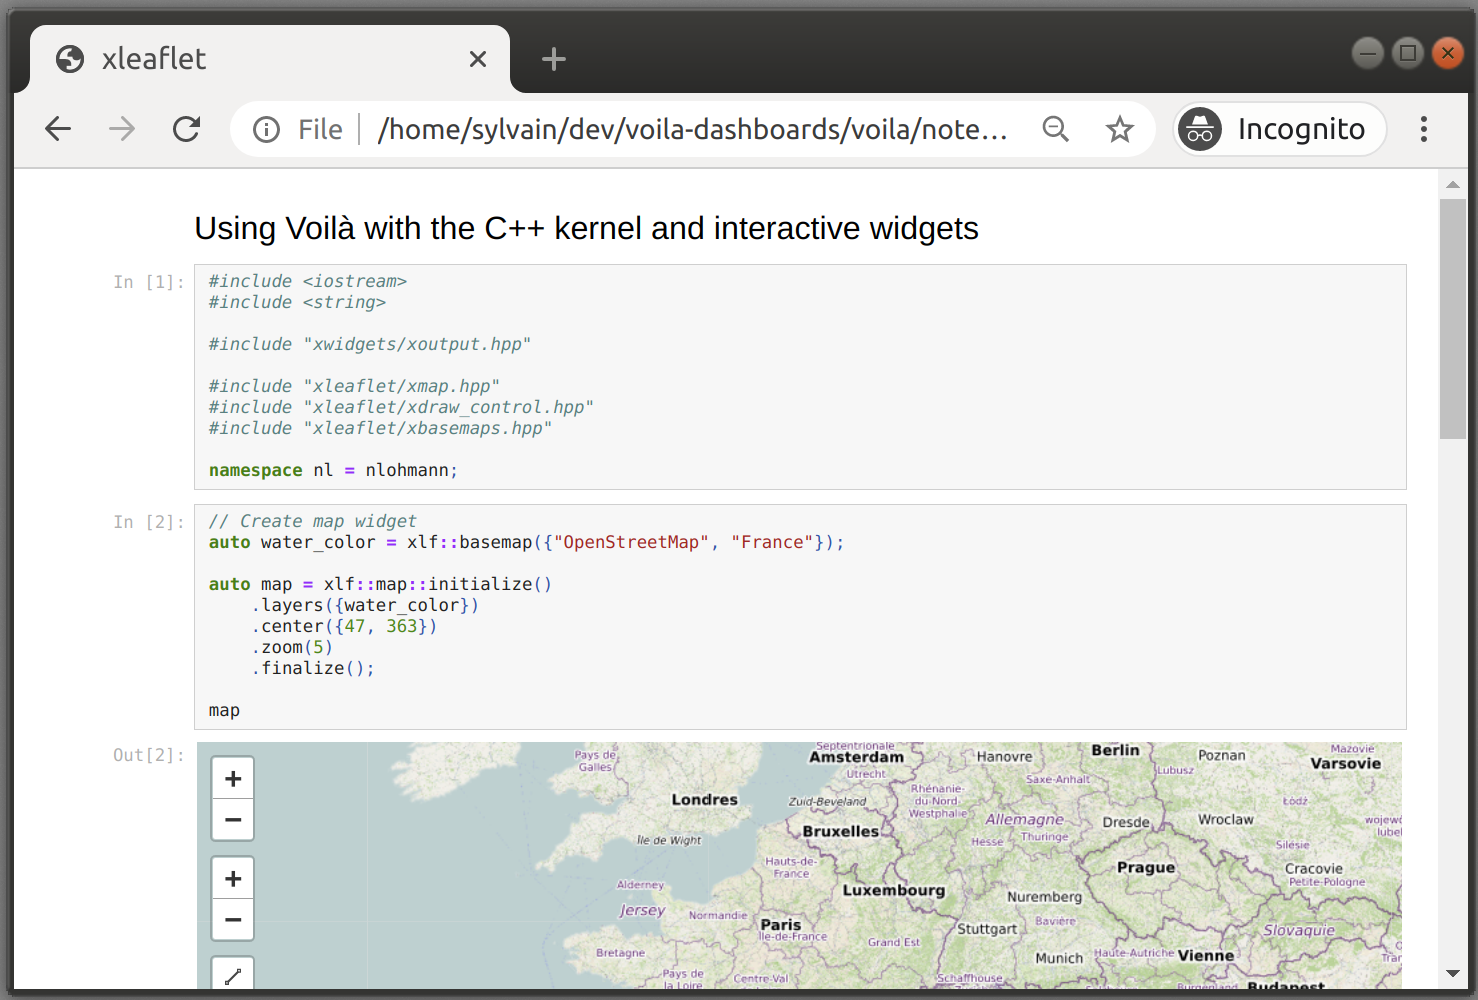Click the scrollbar up arrow
Screen dimensions: 1478x1000
pos(1455,183)
